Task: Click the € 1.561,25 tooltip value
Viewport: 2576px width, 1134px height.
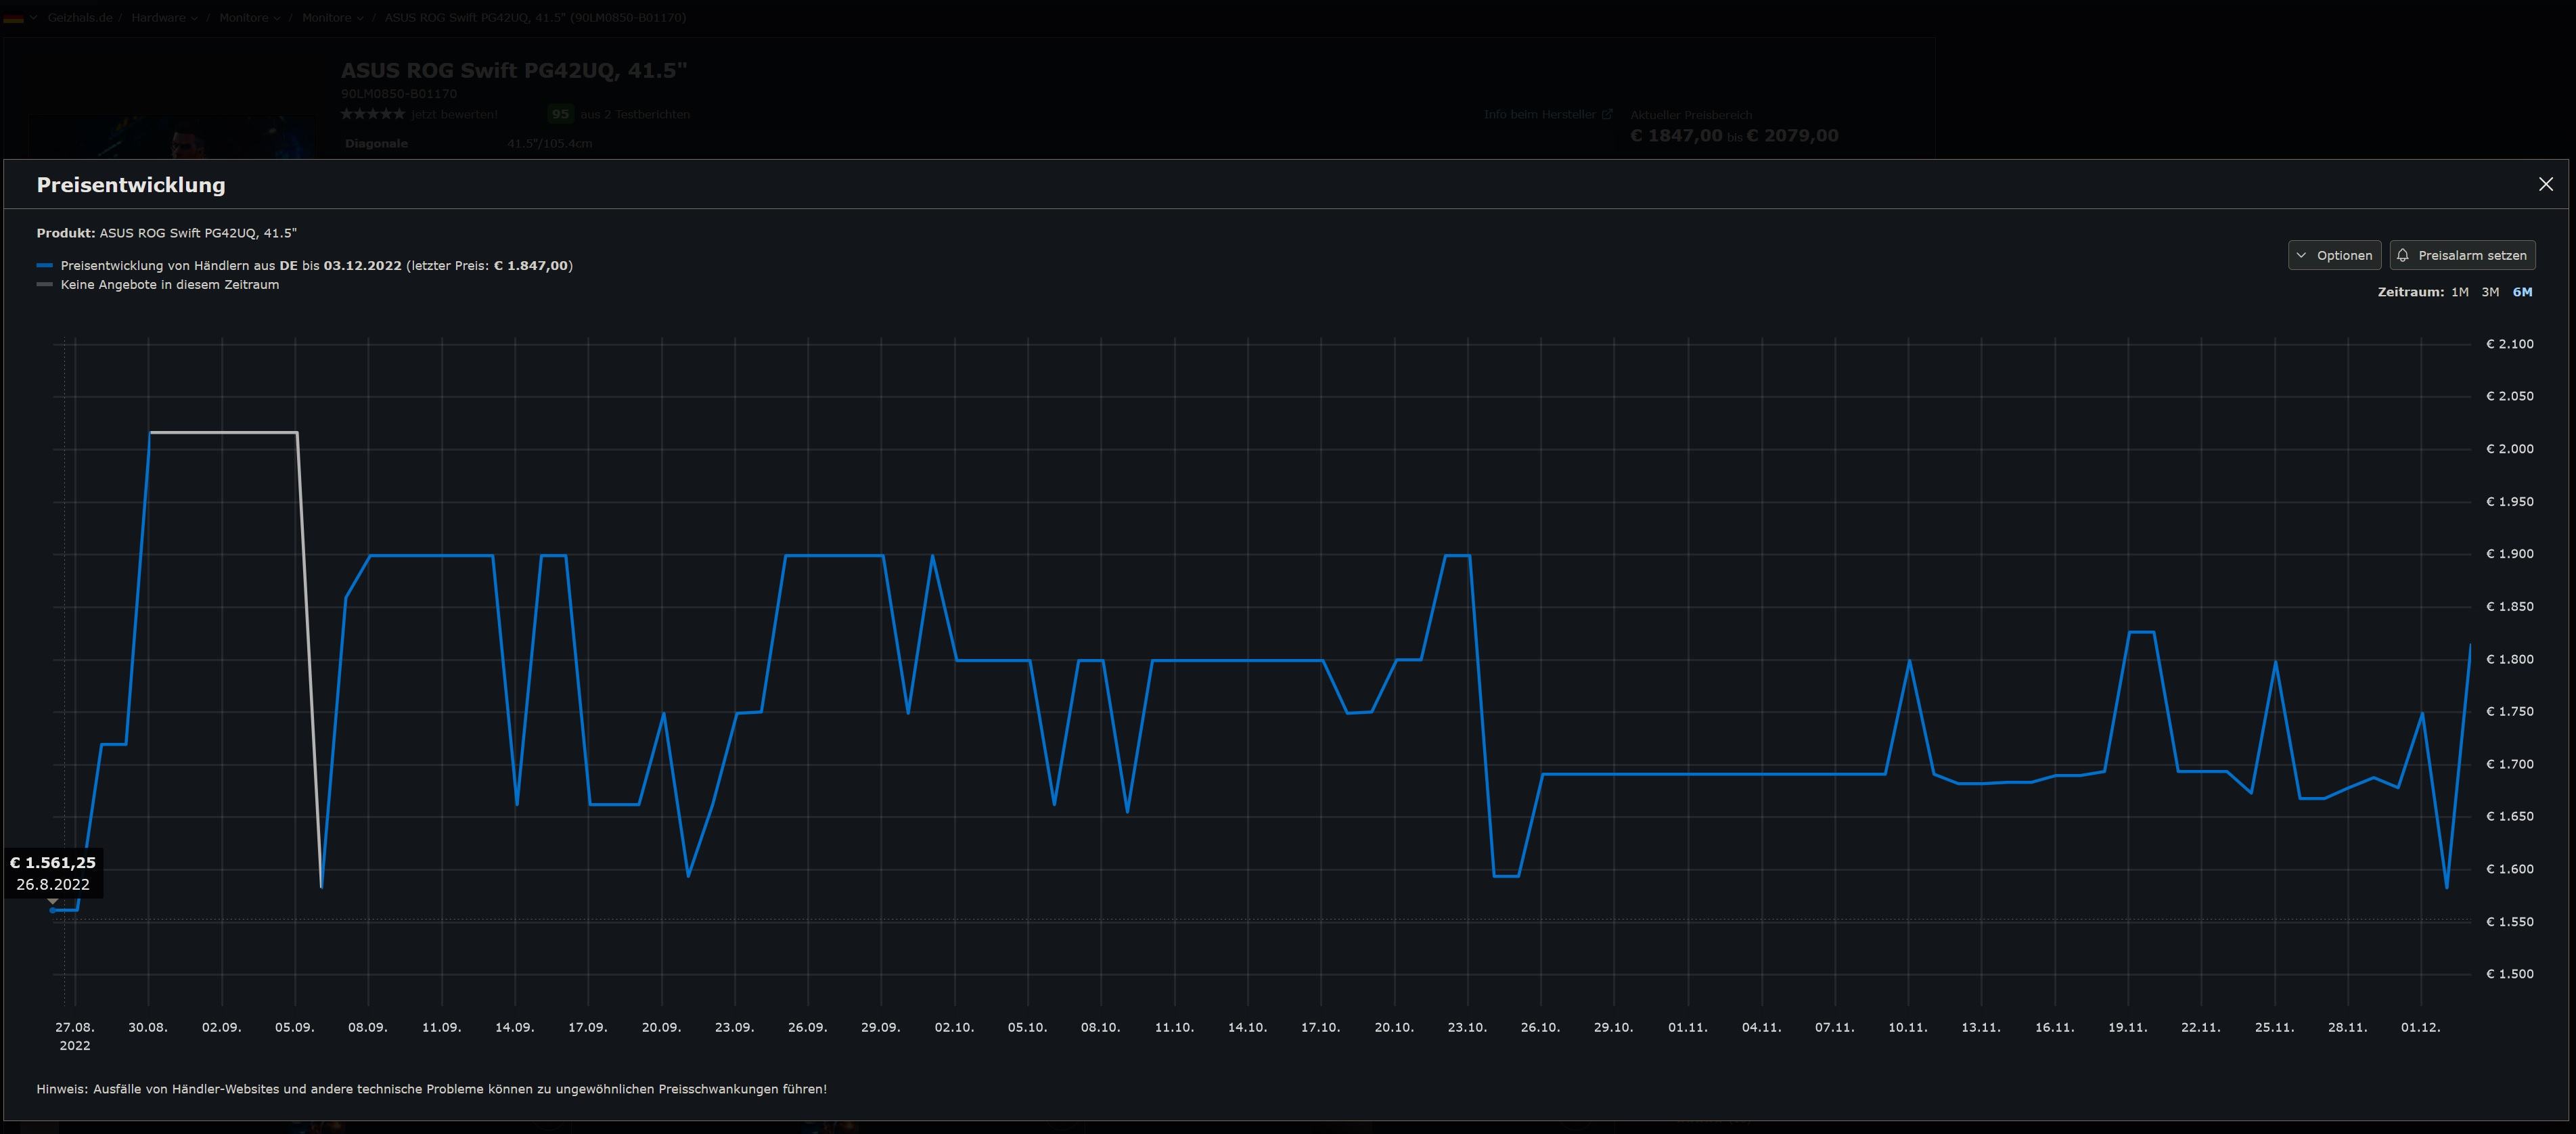Action: pos(53,863)
